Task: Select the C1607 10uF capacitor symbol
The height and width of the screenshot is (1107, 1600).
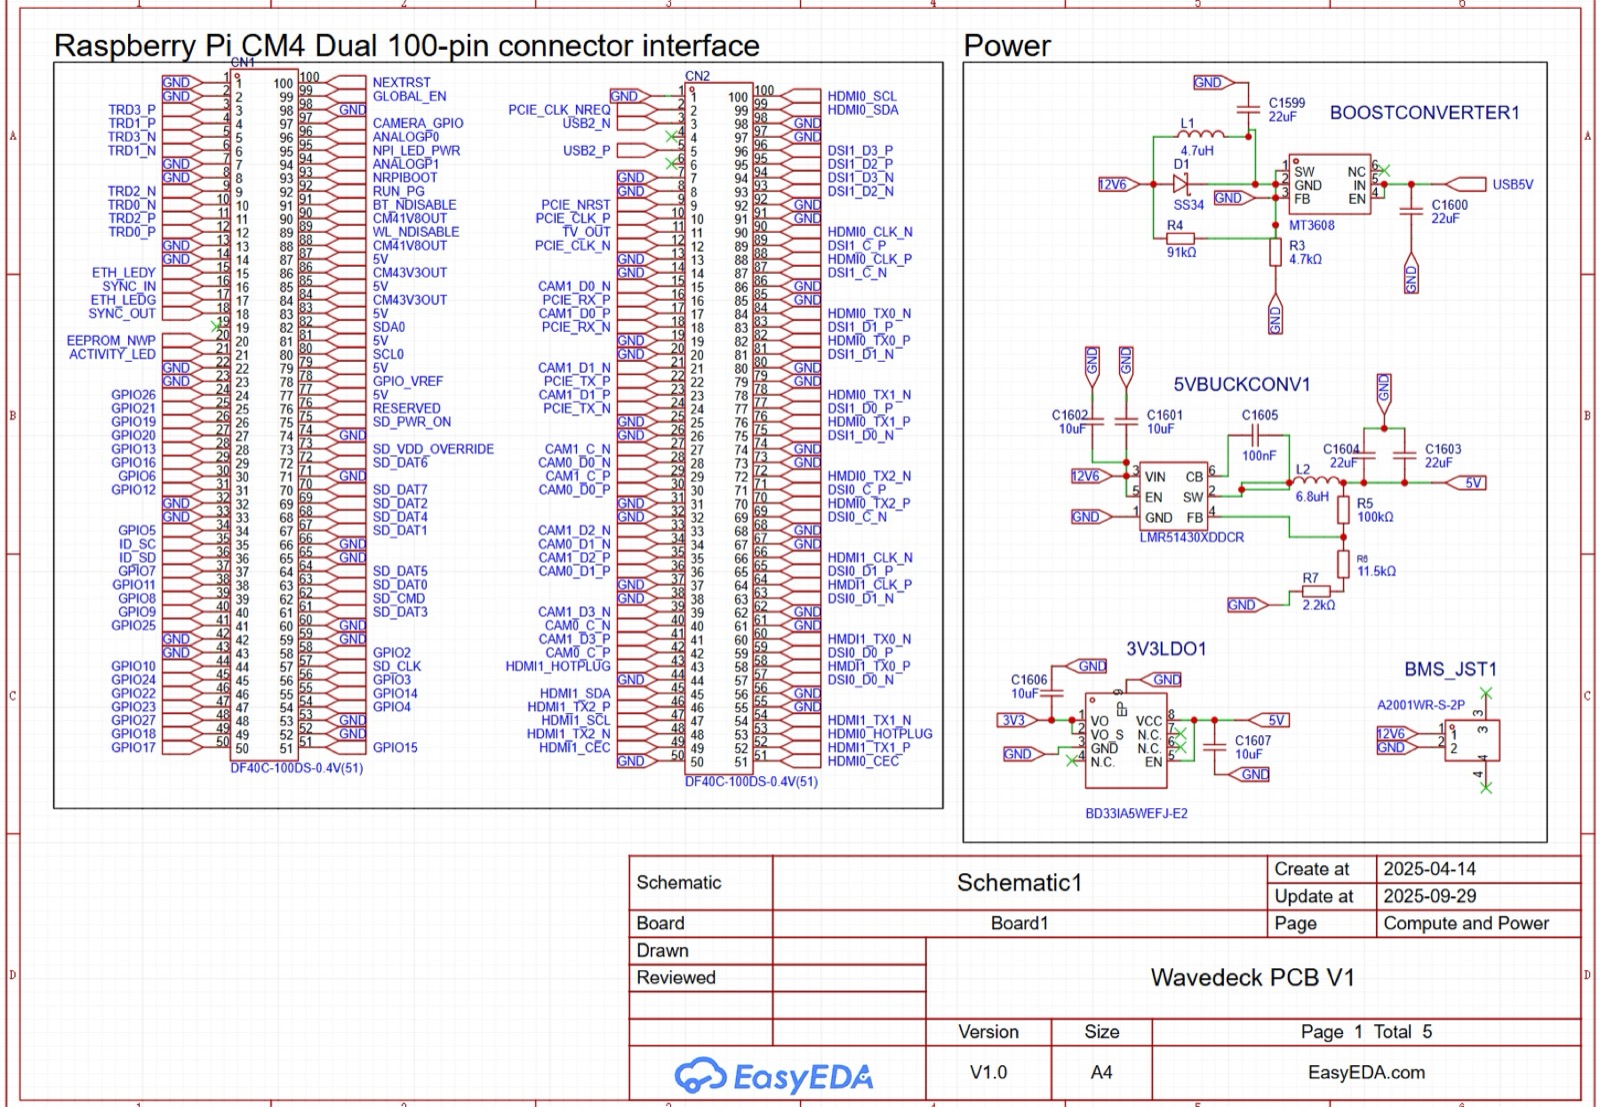Action: coord(1215,746)
